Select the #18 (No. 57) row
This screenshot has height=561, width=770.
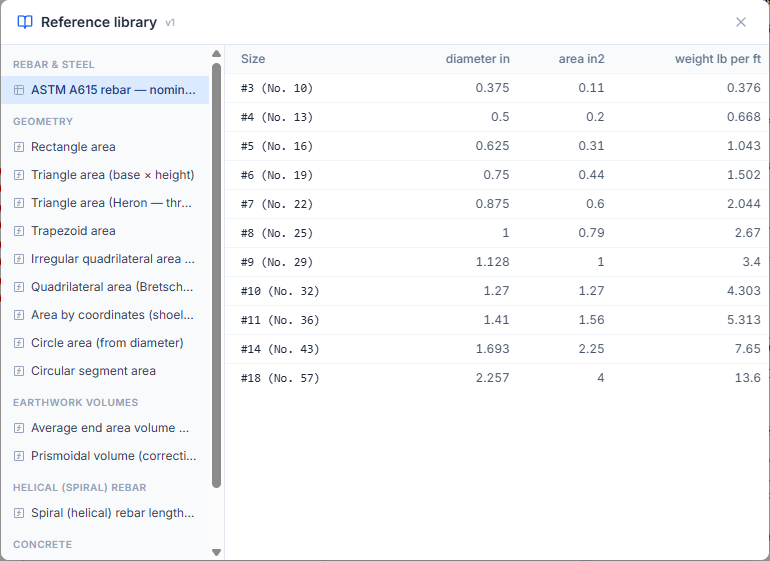click(x=497, y=378)
